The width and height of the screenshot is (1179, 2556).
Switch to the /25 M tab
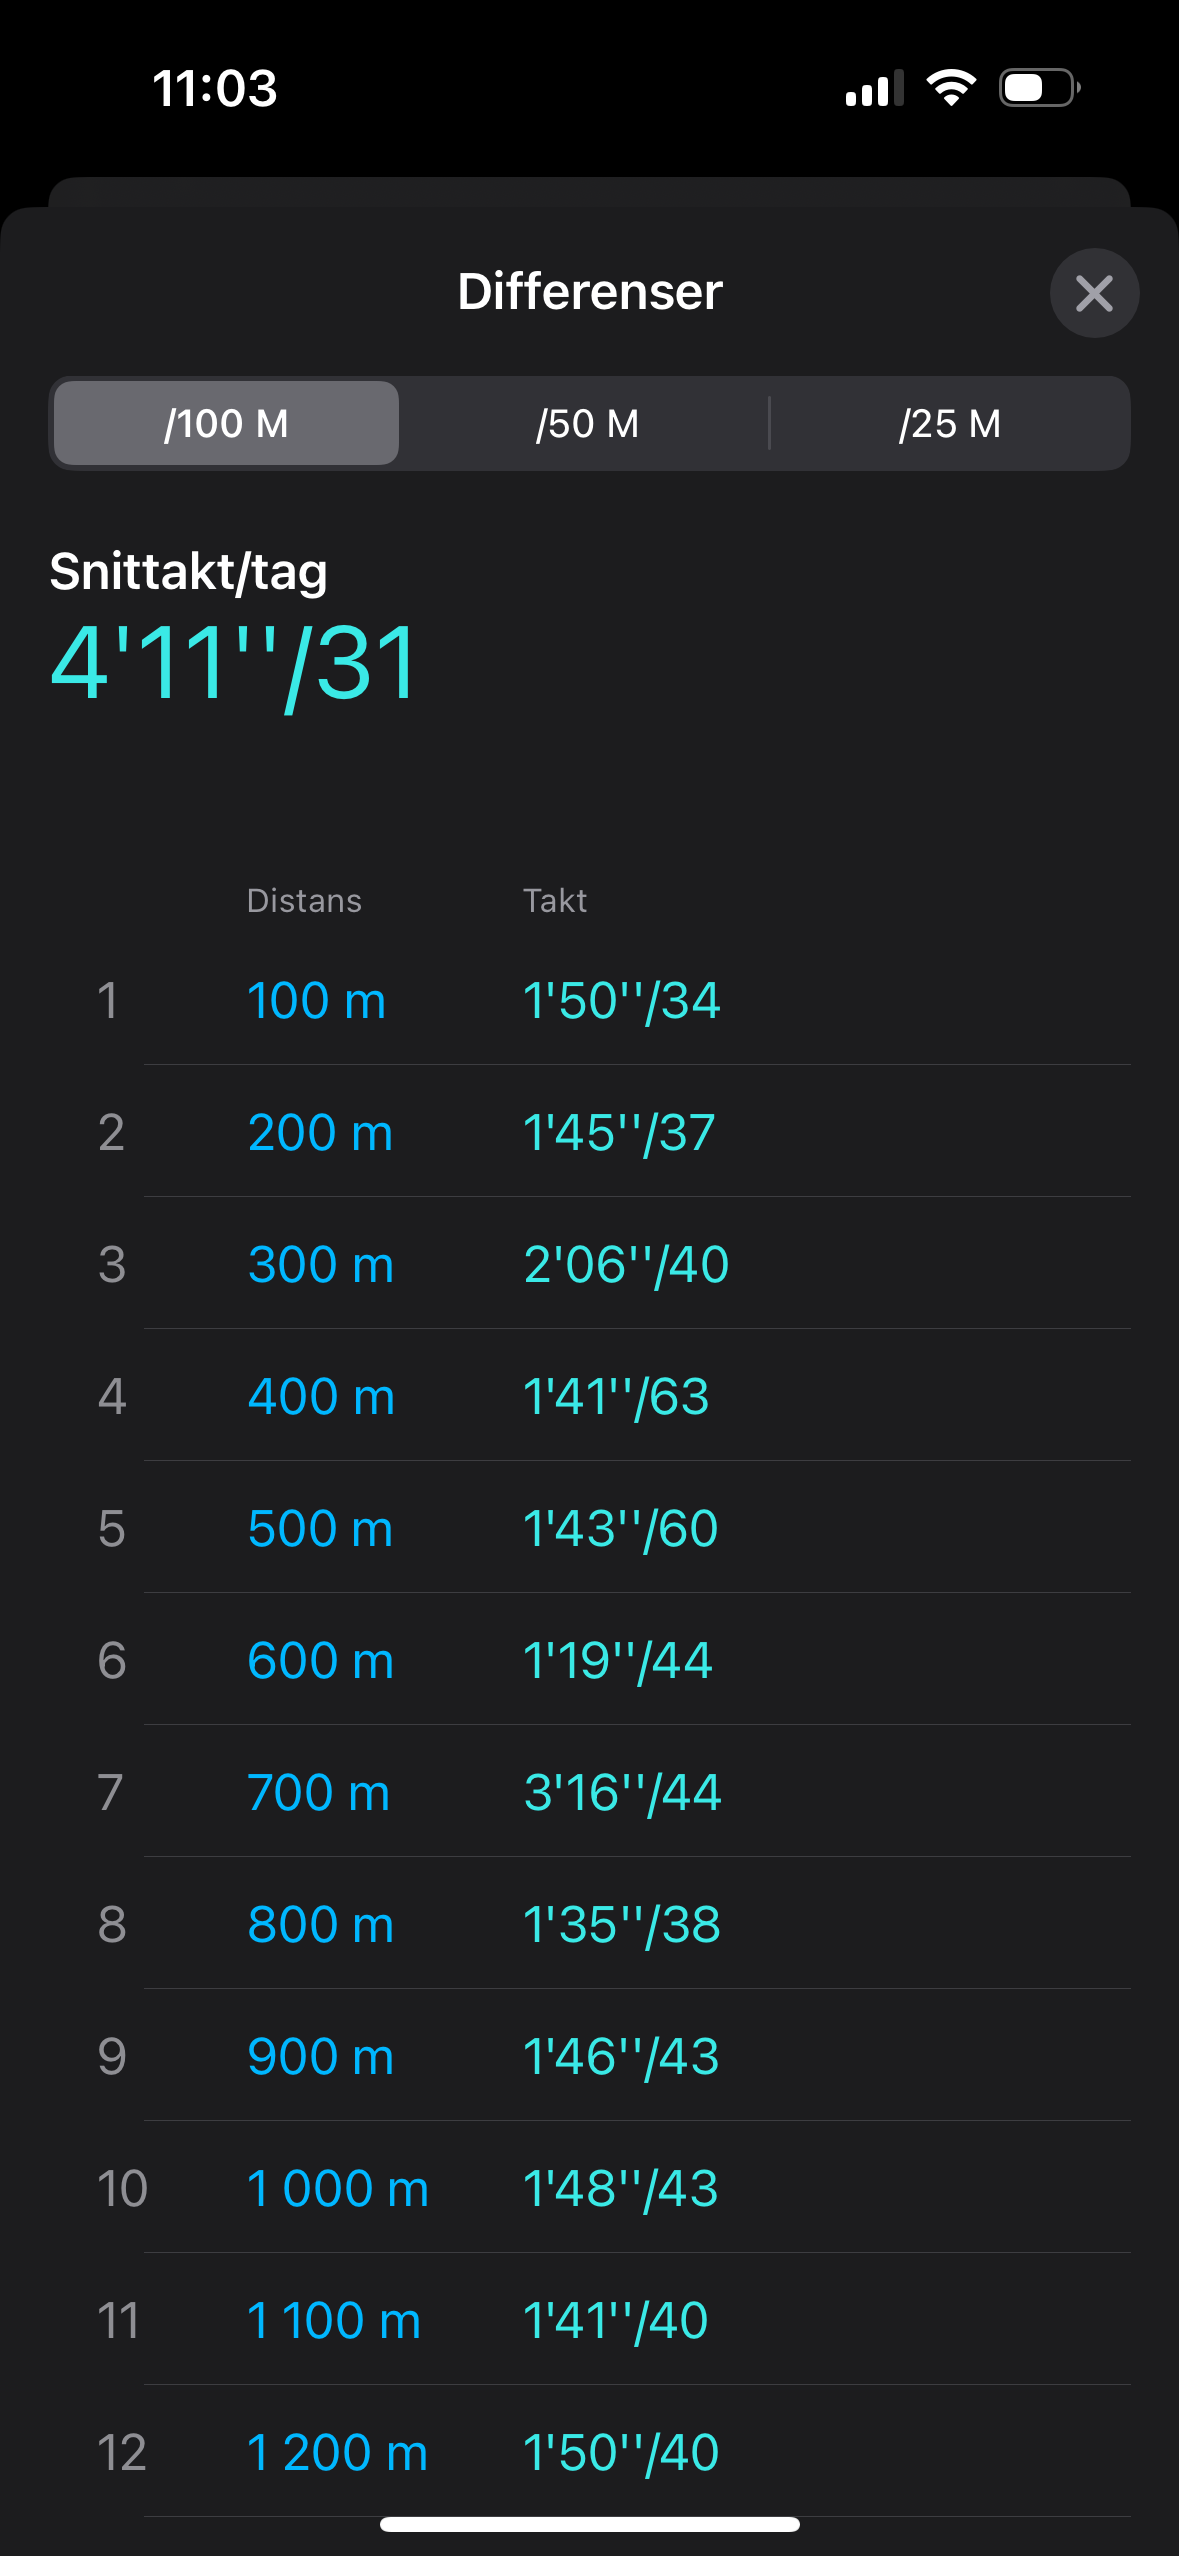[x=949, y=423]
